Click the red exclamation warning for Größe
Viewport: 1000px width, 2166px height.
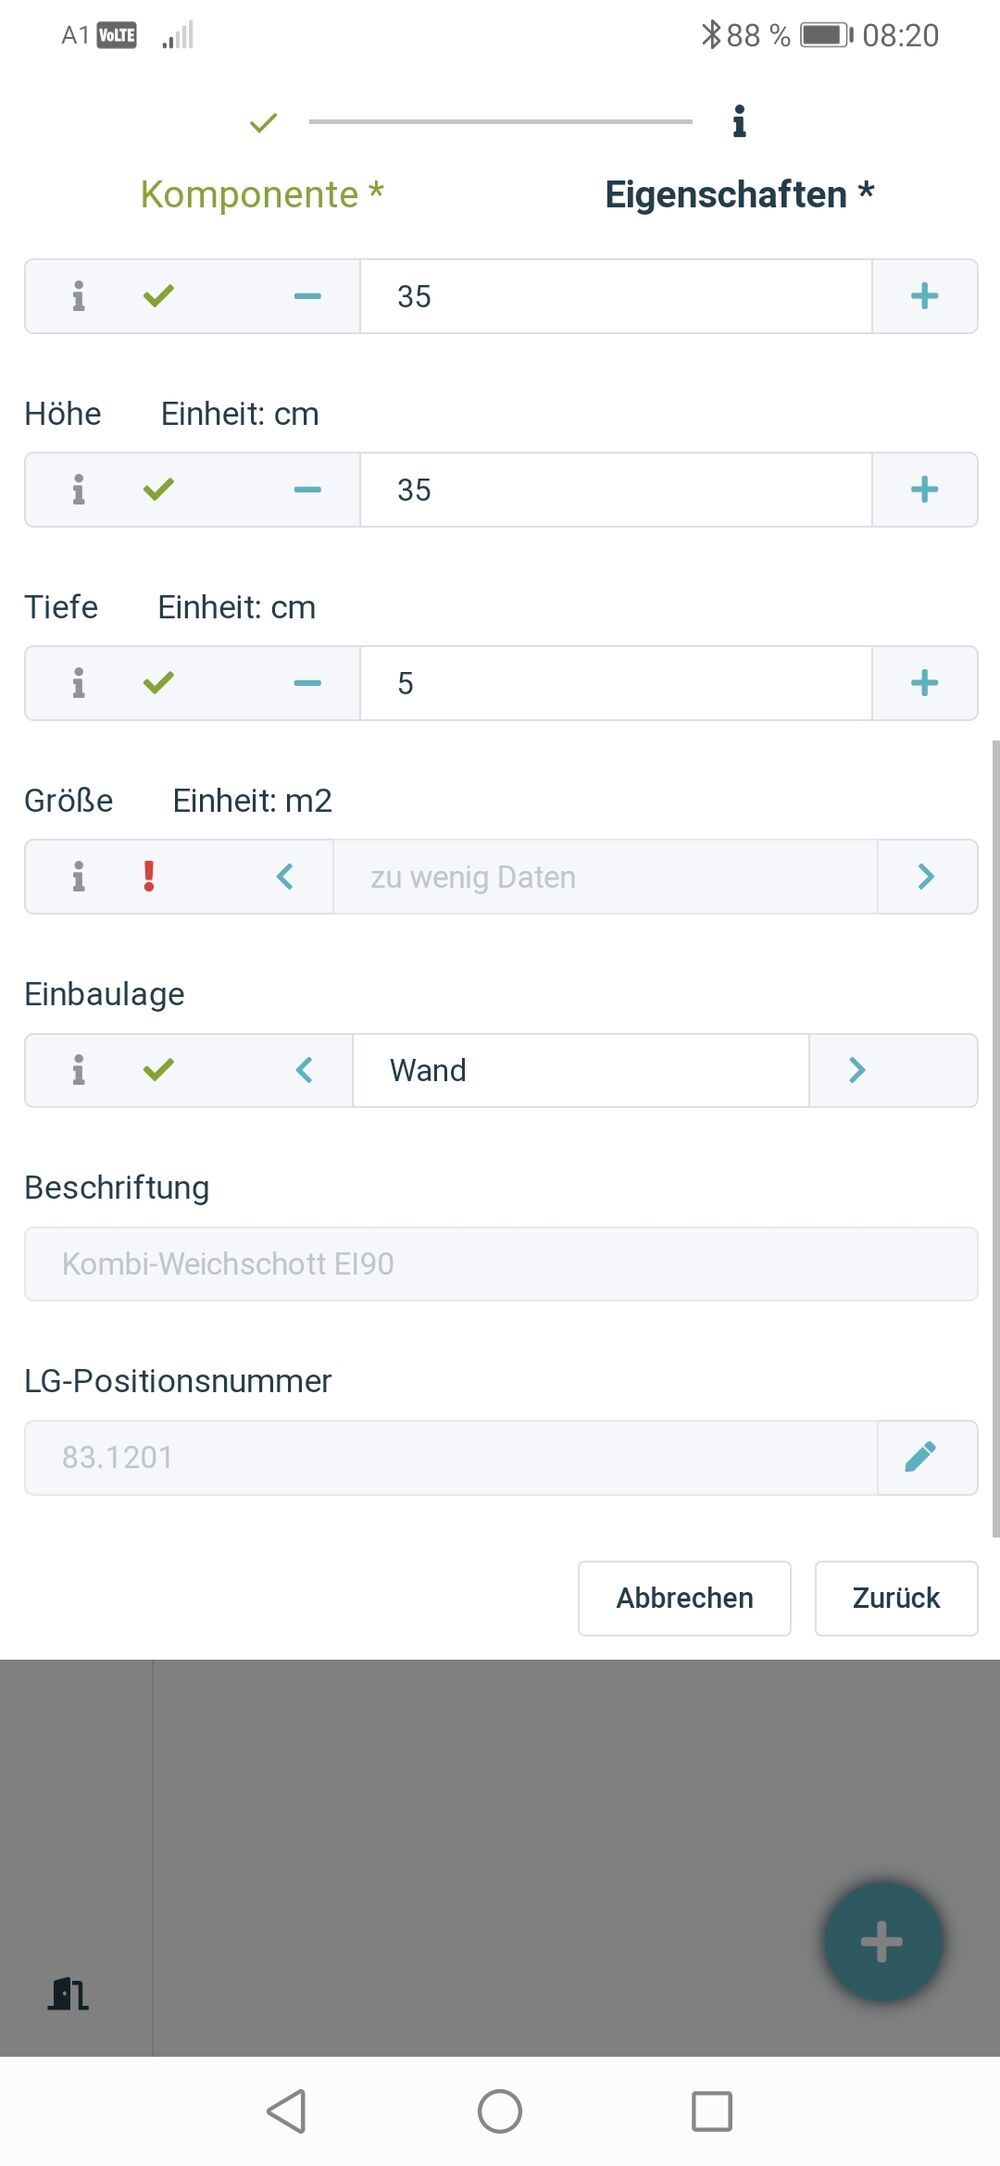[149, 877]
